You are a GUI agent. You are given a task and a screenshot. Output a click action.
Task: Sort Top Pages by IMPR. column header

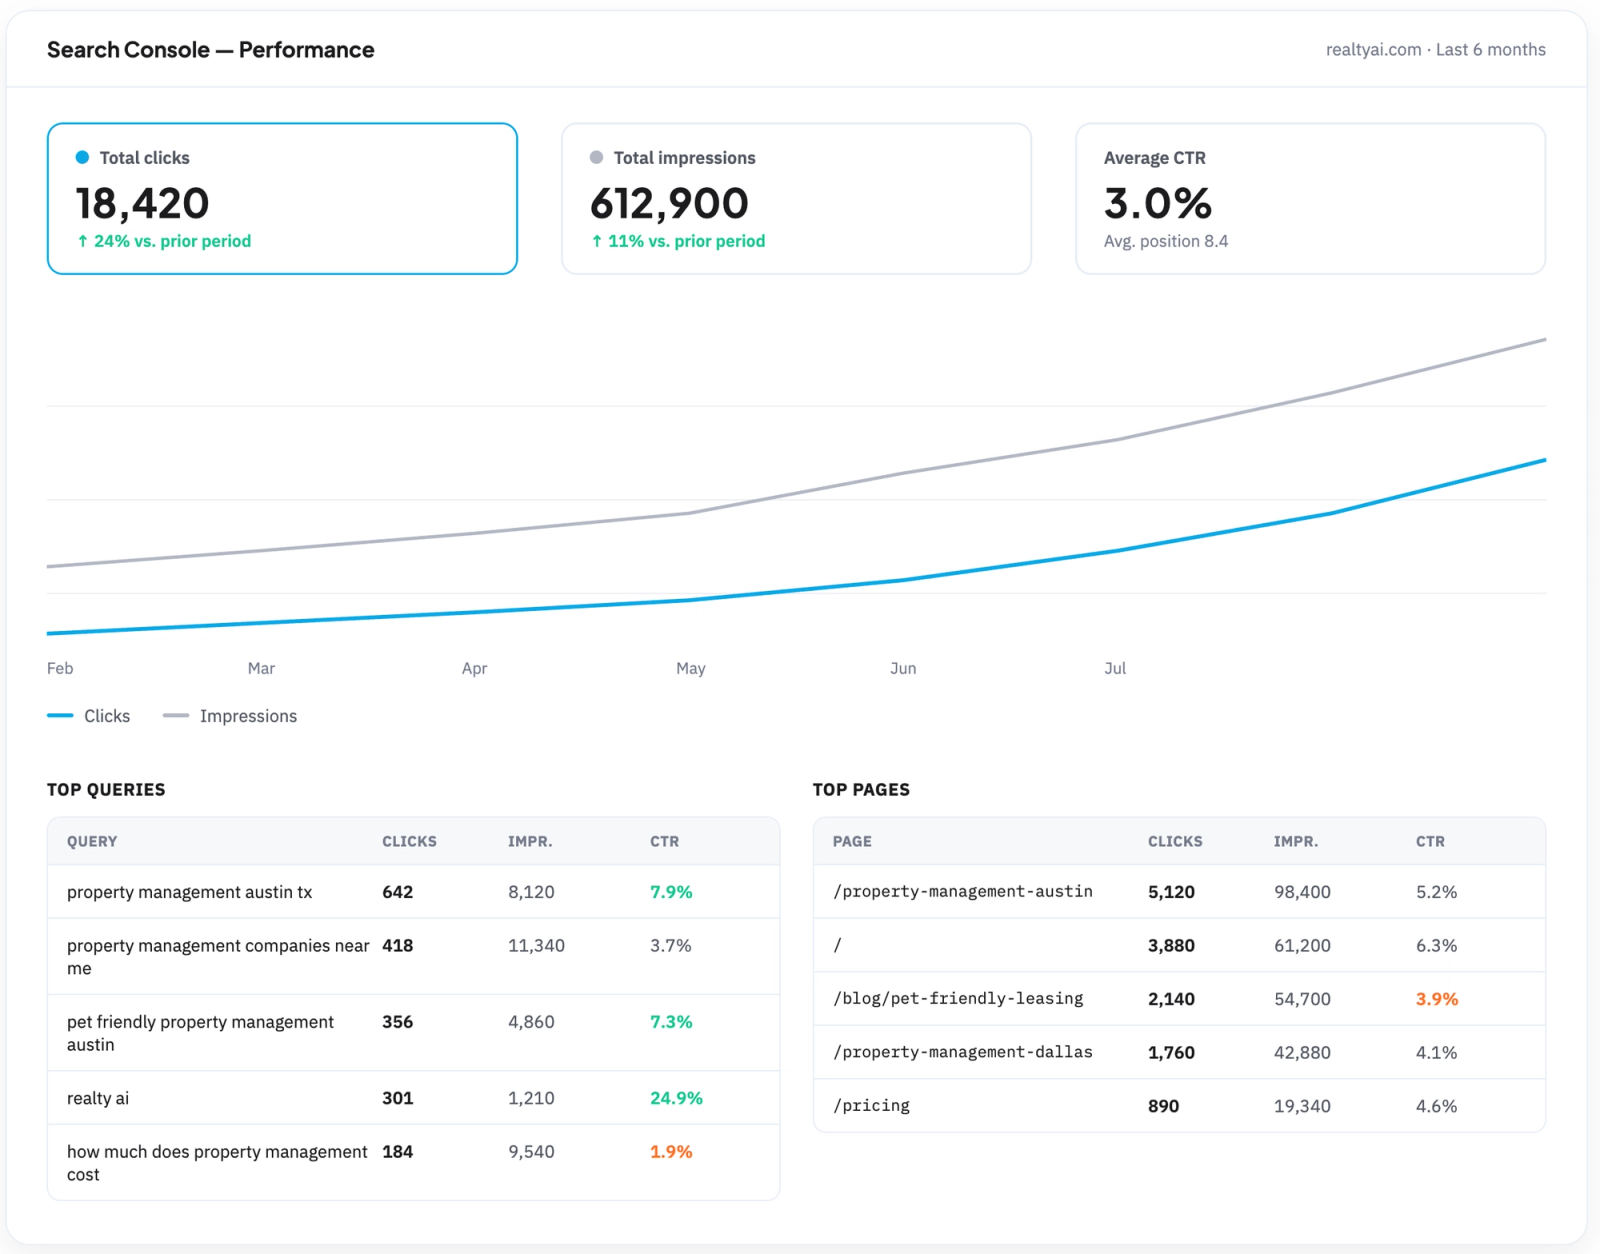pos(1296,841)
